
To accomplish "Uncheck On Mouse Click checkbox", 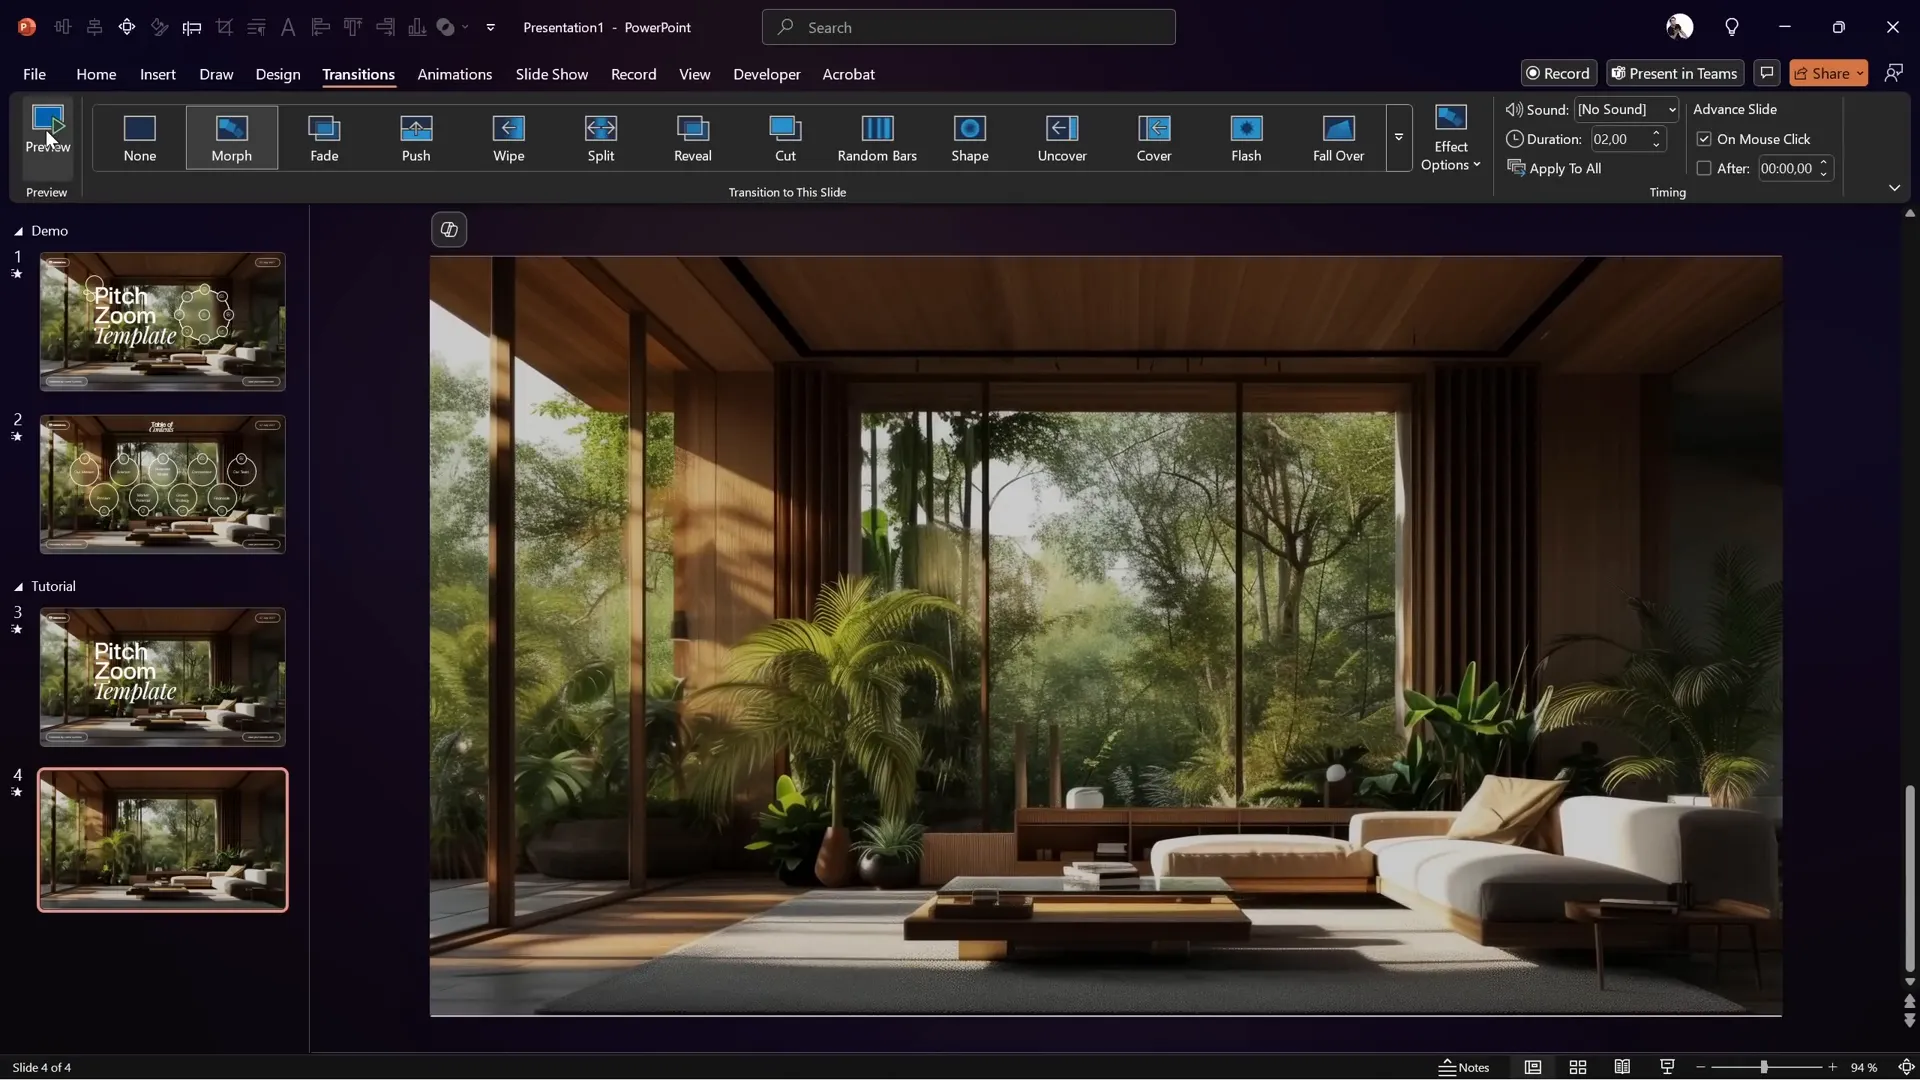I will click(1704, 139).
